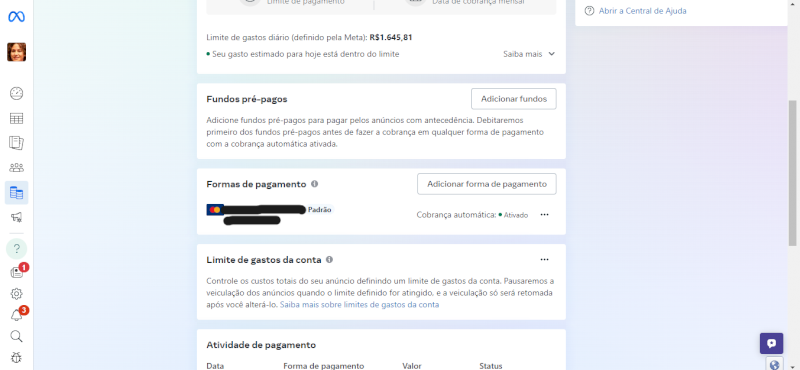Click info icon beside Limite de gastos da conta
This screenshot has height=370, width=800.
pos(329,259)
